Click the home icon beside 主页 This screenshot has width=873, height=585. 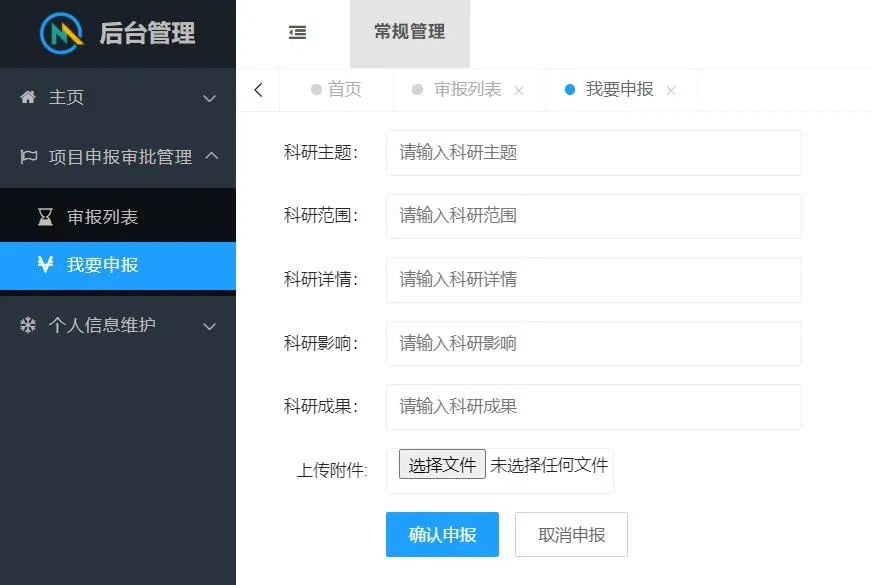[x=28, y=97]
